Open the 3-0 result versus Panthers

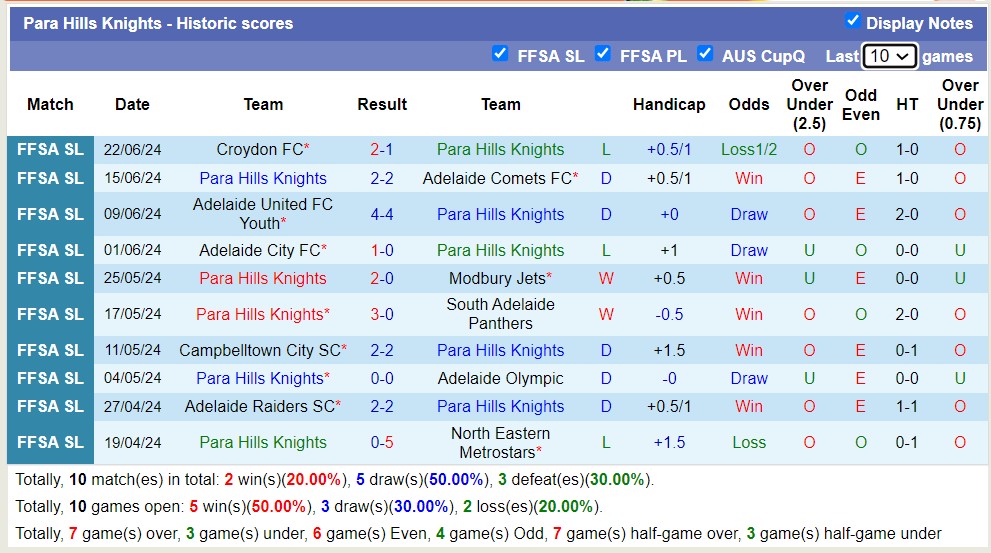[382, 314]
